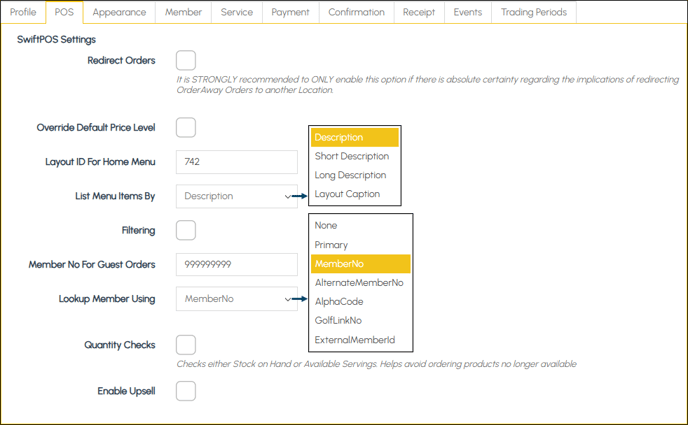
Task: Enable Upsell checkbox
Action: click(x=185, y=391)
